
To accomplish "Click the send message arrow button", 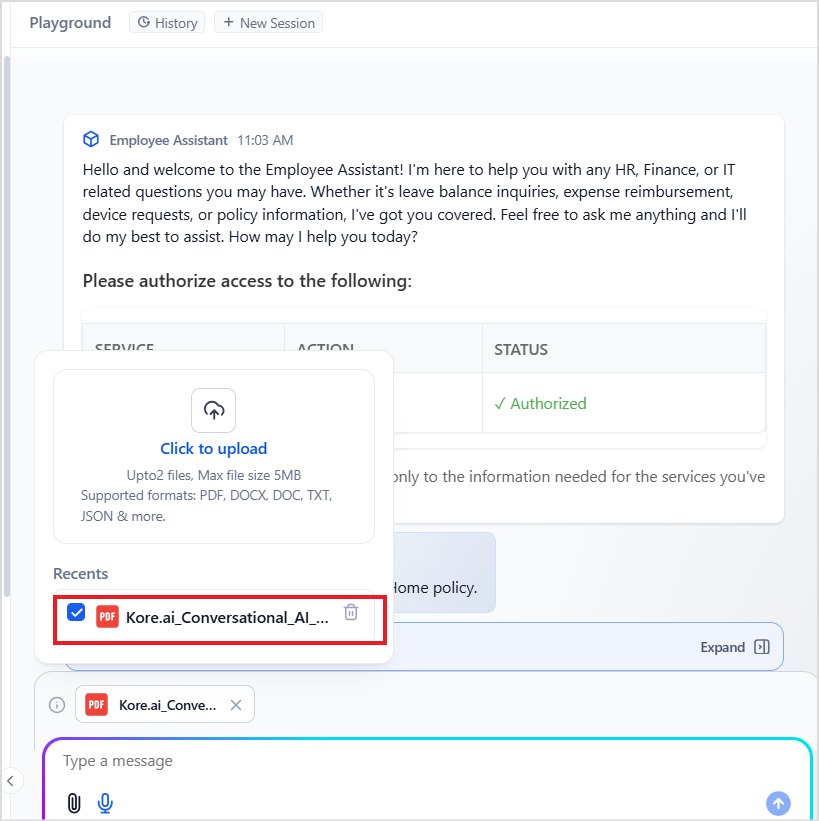I will (778, 803).
